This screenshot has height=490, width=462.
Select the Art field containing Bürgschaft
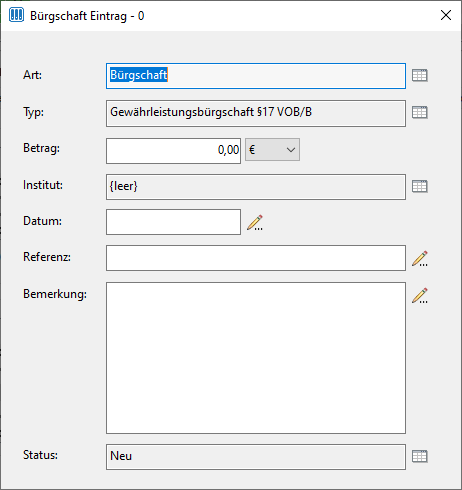[x=256, y=76]
